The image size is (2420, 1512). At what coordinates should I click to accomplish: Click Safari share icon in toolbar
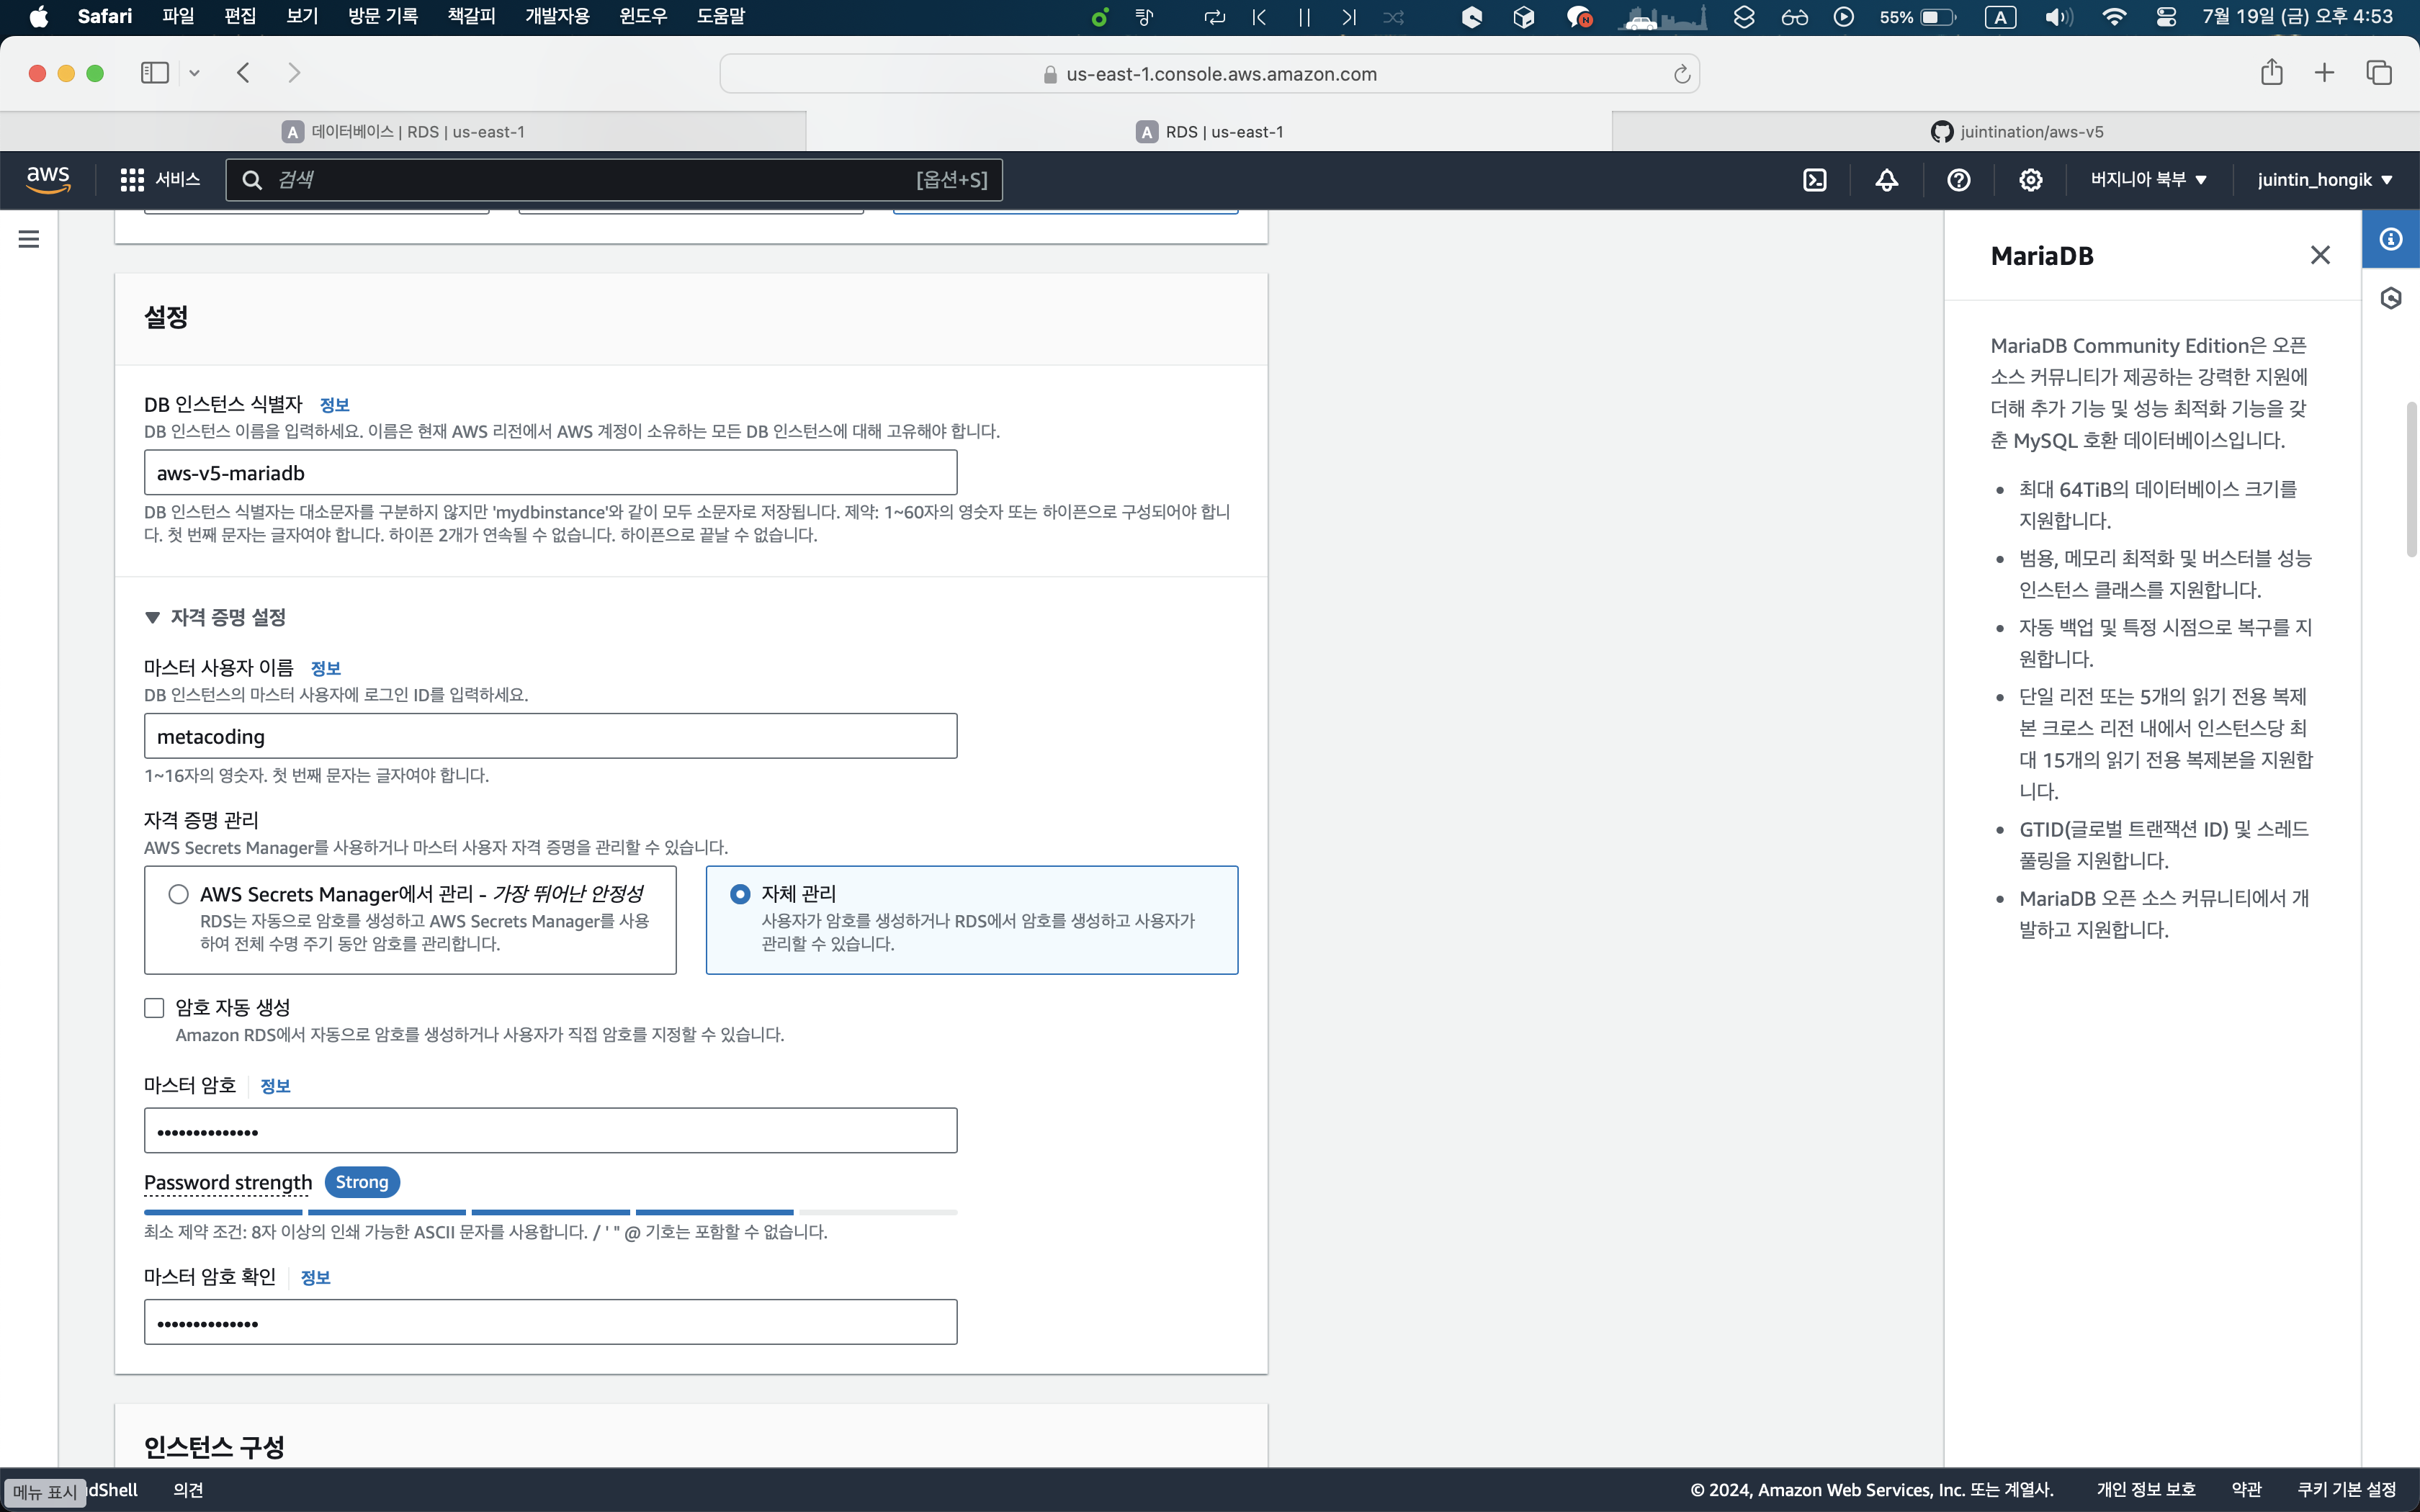tap(2271, 73)
